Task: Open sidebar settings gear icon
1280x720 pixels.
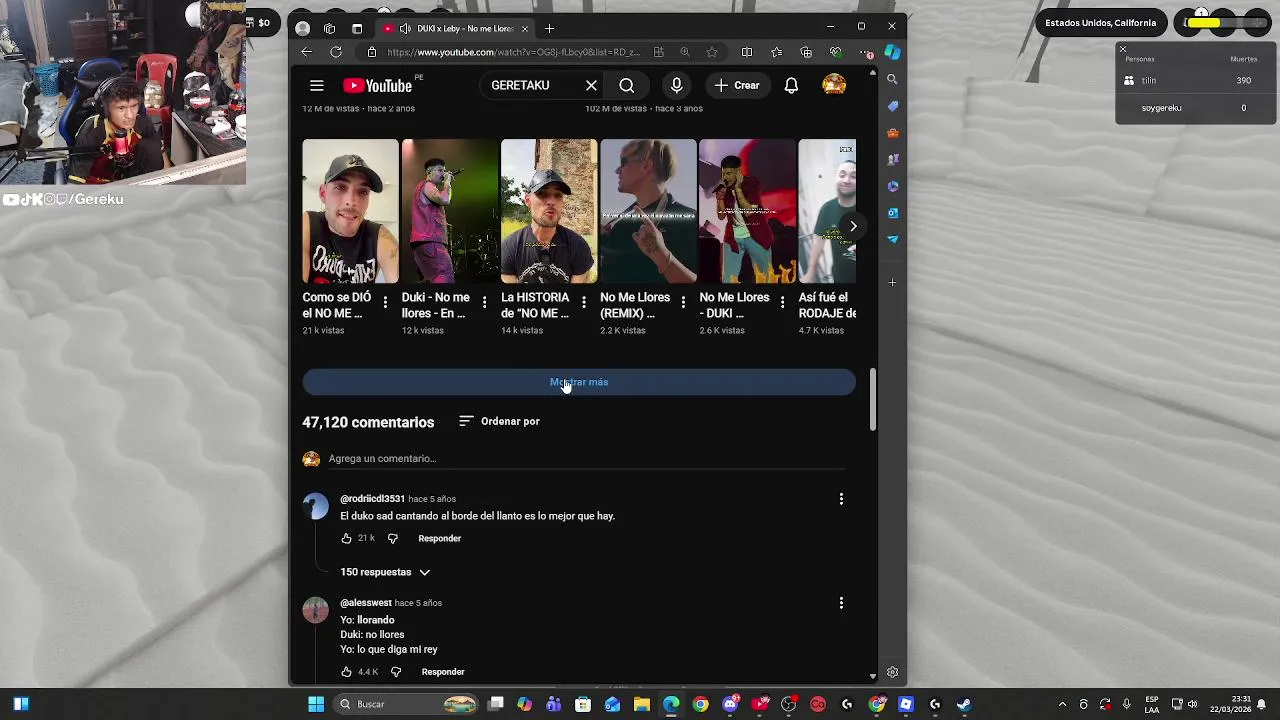Action: pyautogui.click(x=892, y=672)
